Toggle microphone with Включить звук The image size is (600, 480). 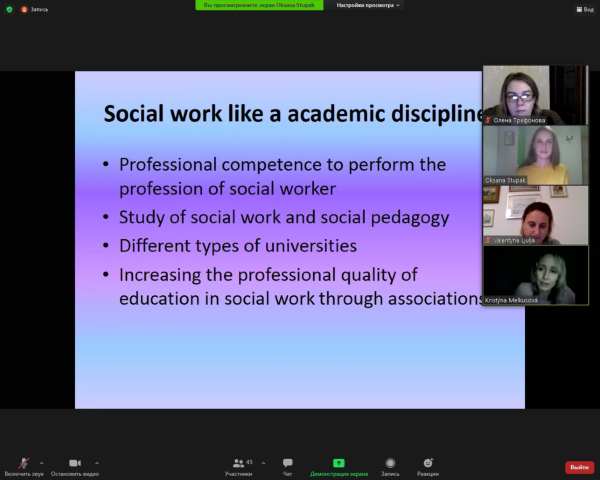tap(24, 466)
